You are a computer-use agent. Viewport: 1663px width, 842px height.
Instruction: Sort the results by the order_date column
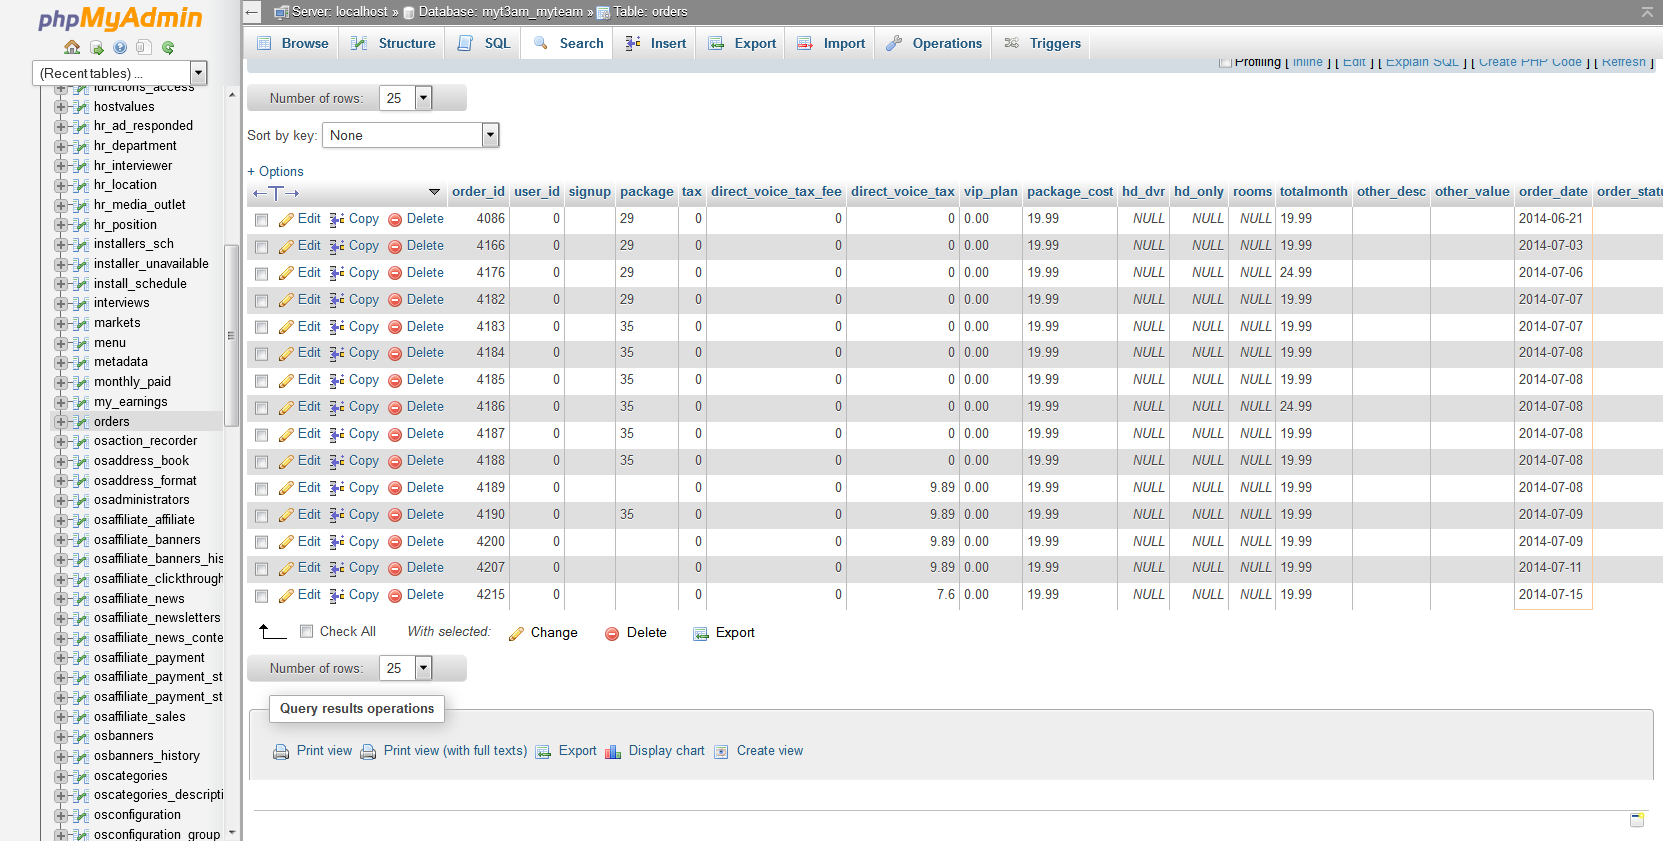coord(1553,192)
